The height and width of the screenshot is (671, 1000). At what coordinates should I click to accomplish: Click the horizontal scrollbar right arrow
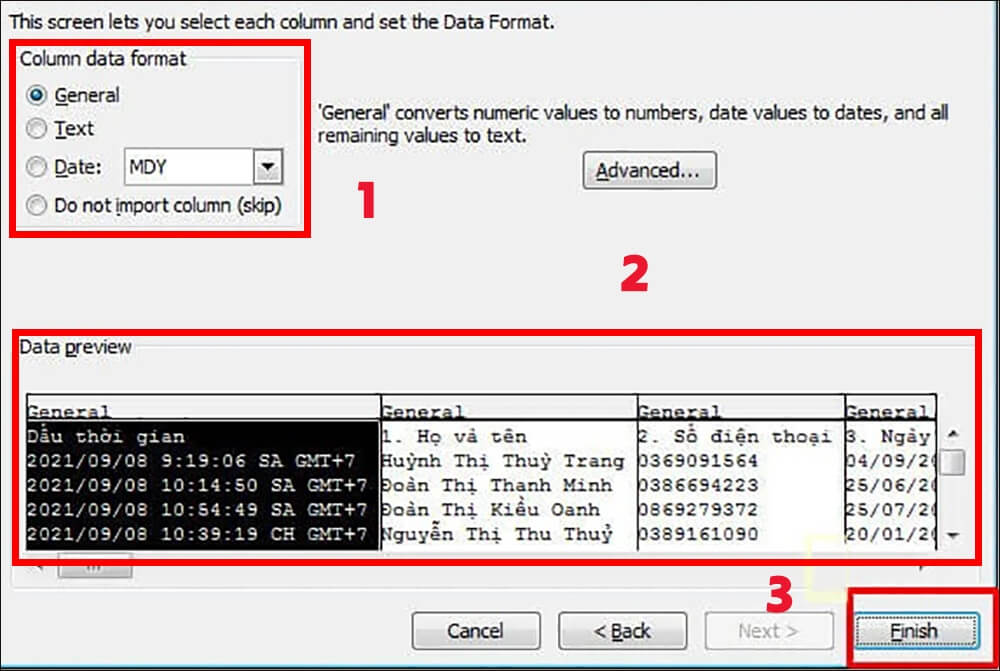[922, 567]
